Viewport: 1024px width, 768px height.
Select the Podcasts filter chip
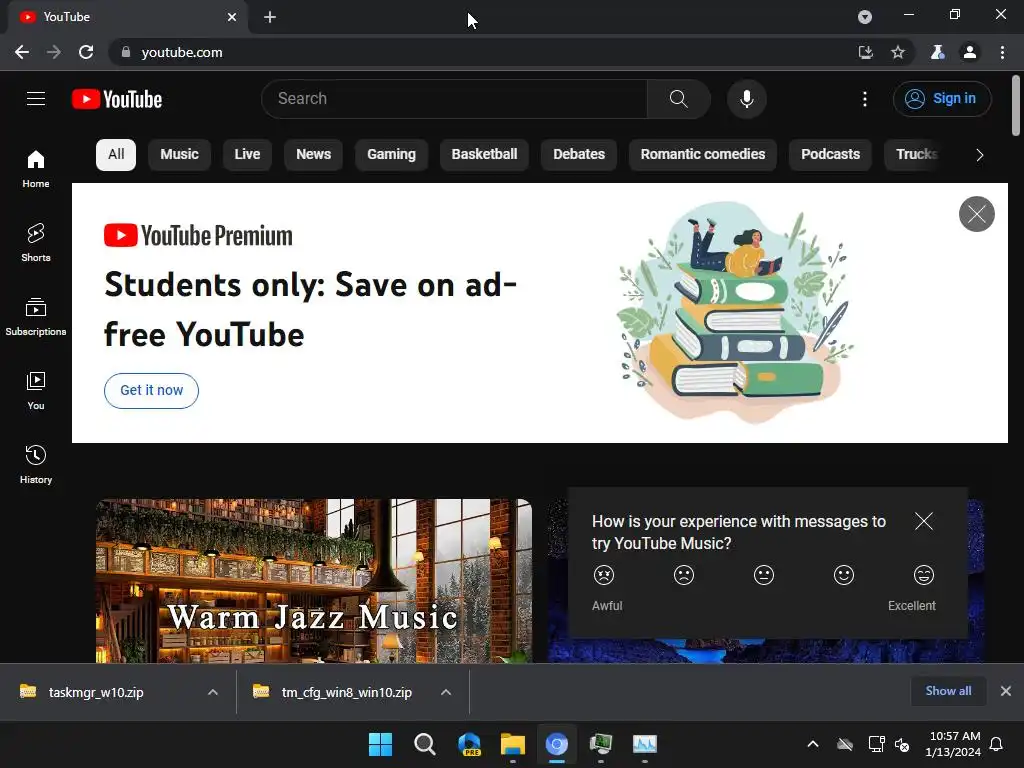pos(831,155)
